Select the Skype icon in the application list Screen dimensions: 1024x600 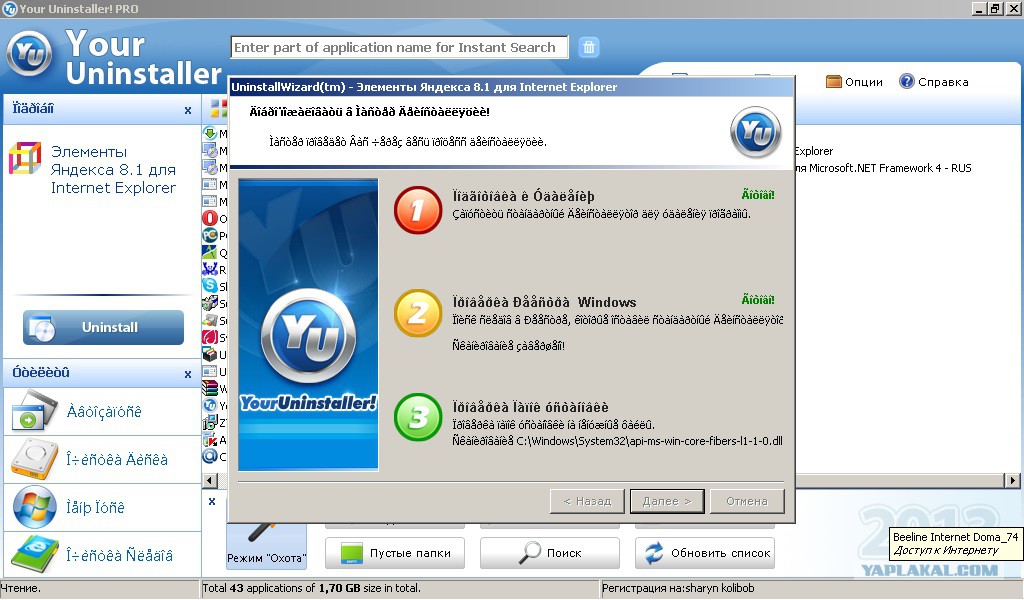click(x=210, y=285)
